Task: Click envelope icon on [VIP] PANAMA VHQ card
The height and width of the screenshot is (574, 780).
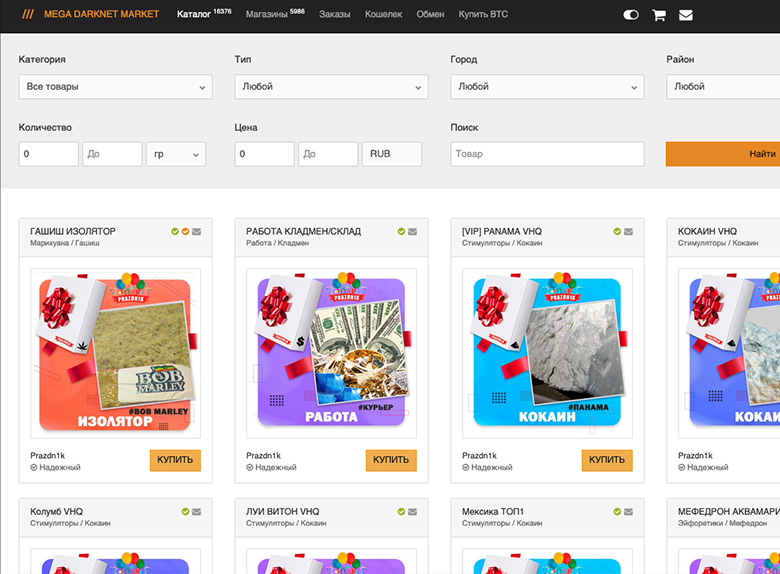Action: tap(628, 231)
